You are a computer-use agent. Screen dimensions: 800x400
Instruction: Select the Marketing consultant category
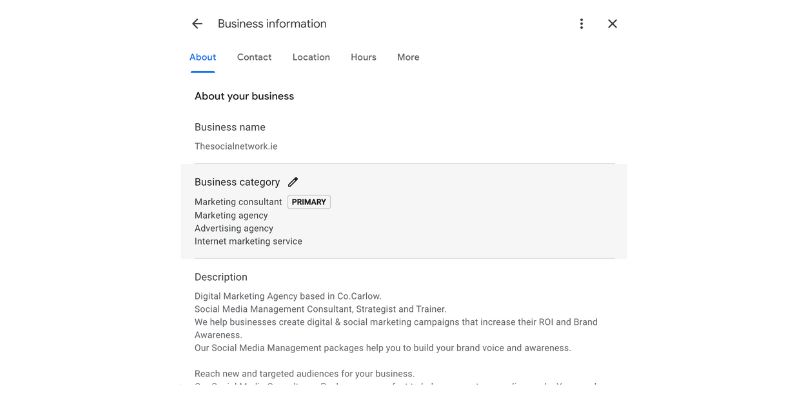pyautogui.click(x=238, y=202)
